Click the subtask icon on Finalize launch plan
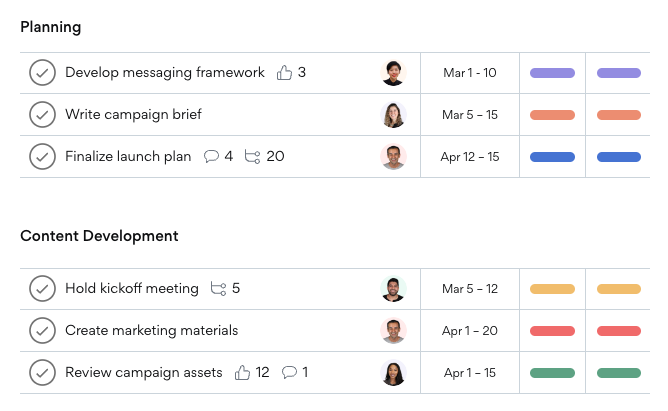The height and width of the screenshot is (411, 668). [x=252, y=157]
